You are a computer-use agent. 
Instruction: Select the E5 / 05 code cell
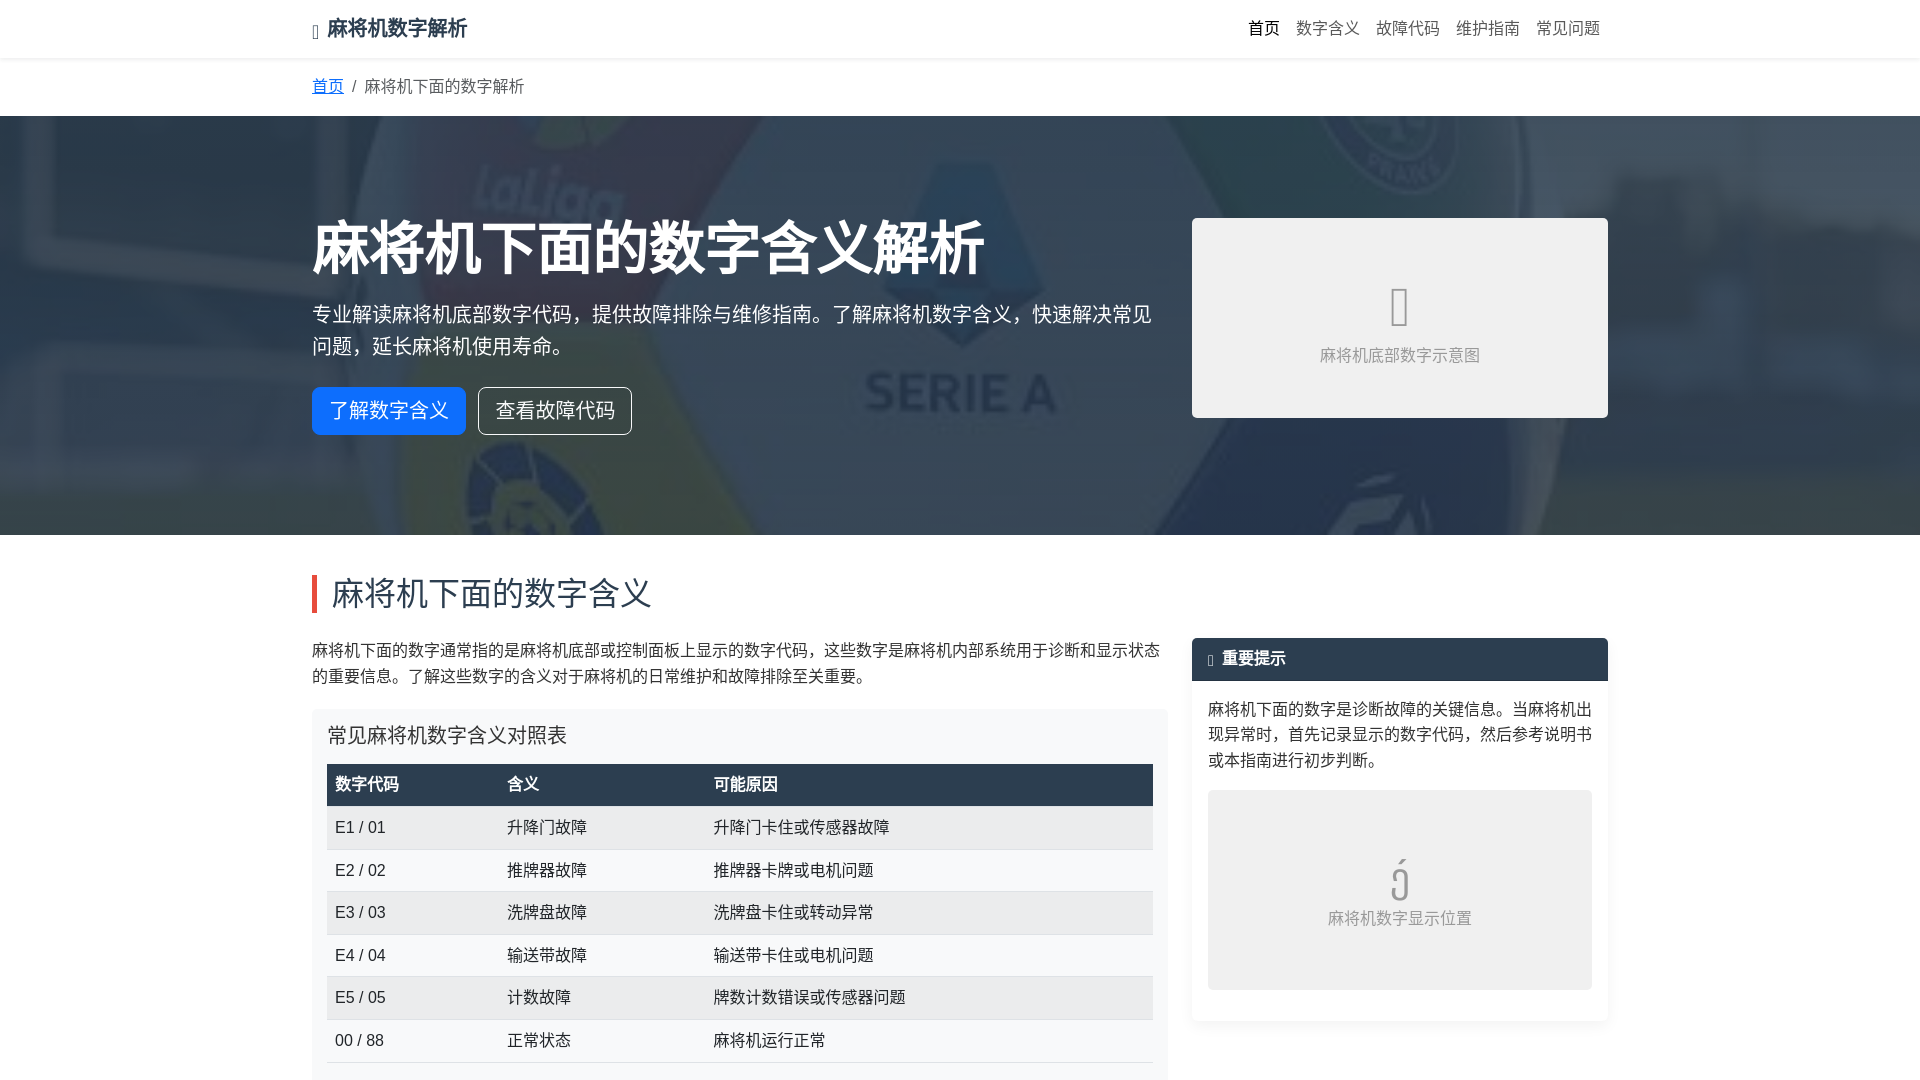coord(413,998)
